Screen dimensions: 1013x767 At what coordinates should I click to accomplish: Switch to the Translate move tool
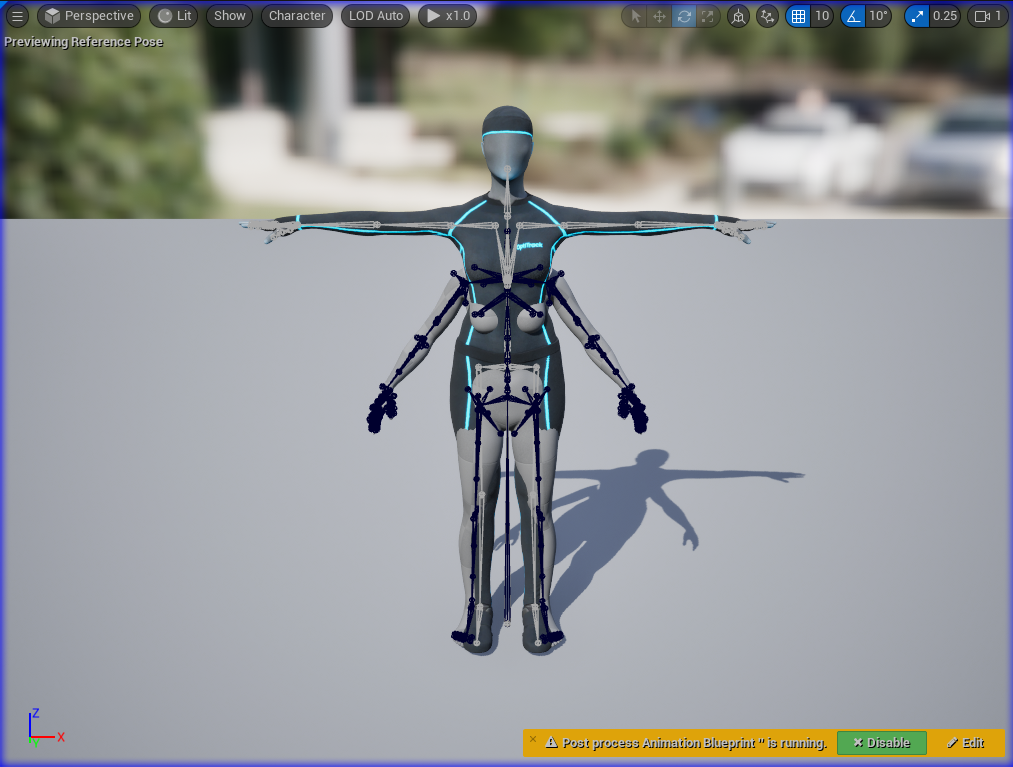[659, 16]
